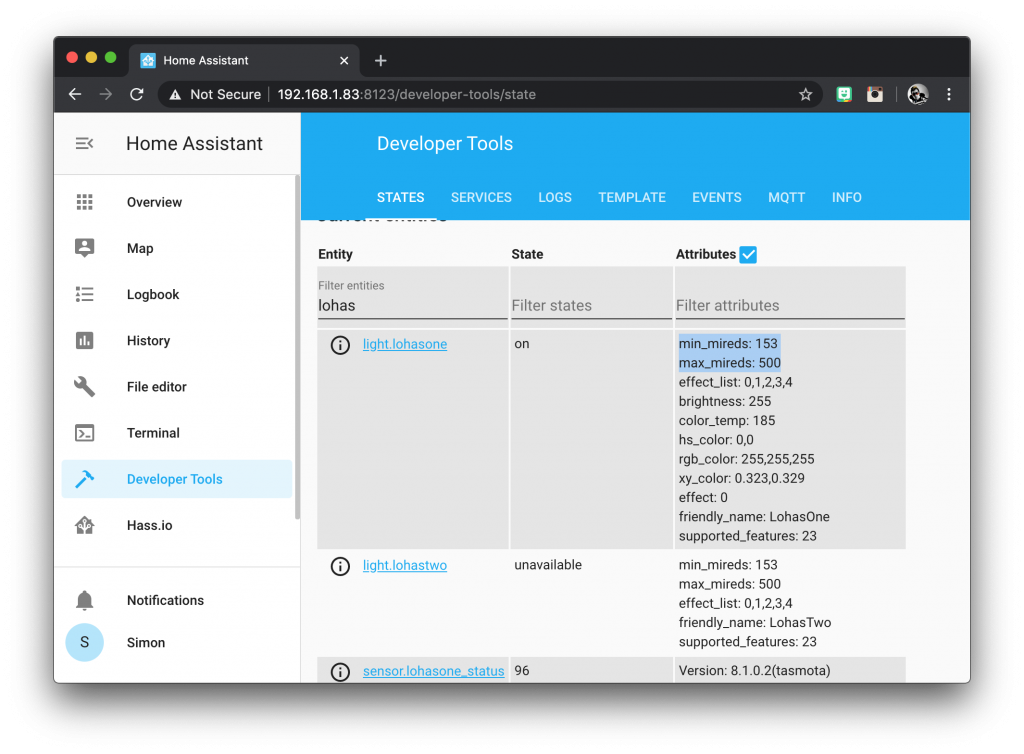Open the light.lohastwo entity link
The height and width of the screenshot is (754, 1024).
point(405,565)
